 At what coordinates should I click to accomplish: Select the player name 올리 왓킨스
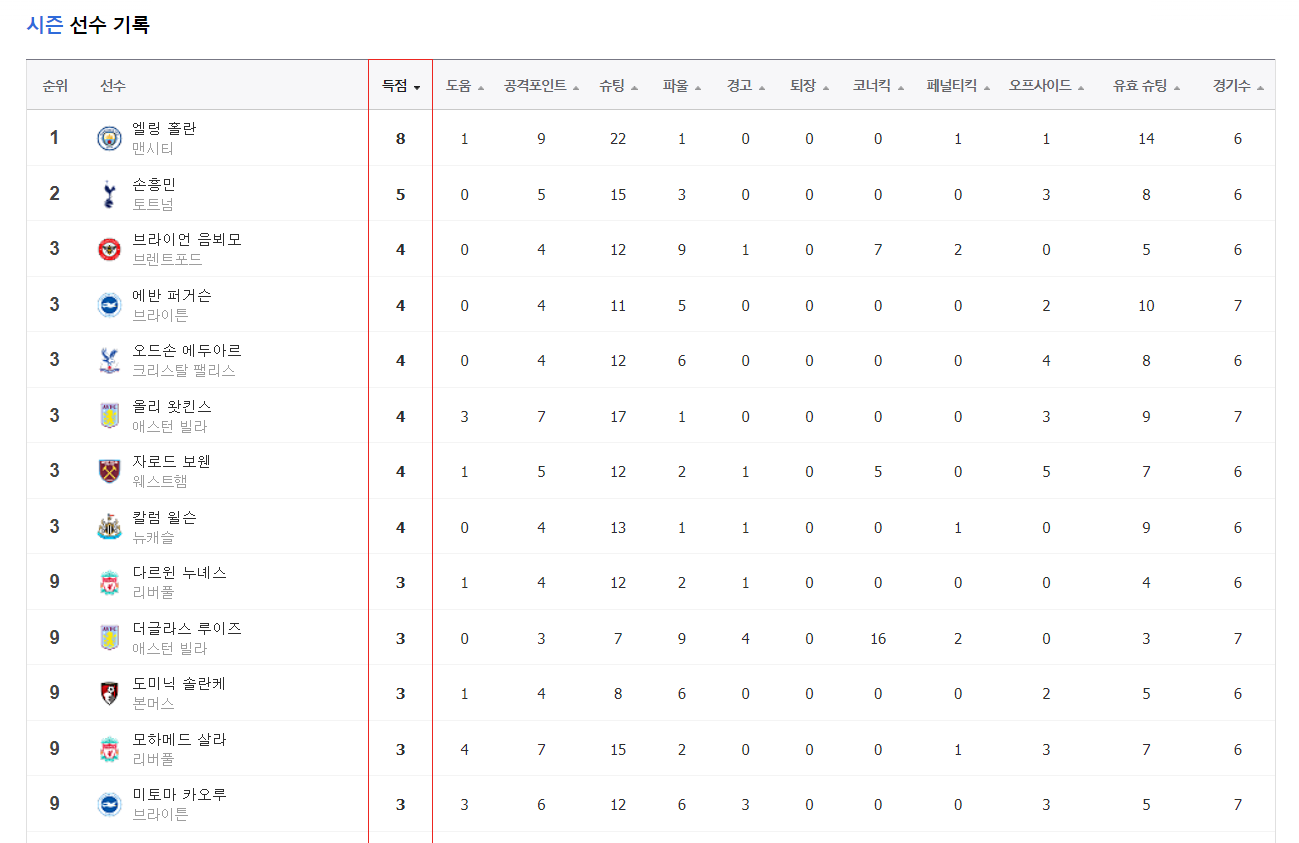point(172,406)
